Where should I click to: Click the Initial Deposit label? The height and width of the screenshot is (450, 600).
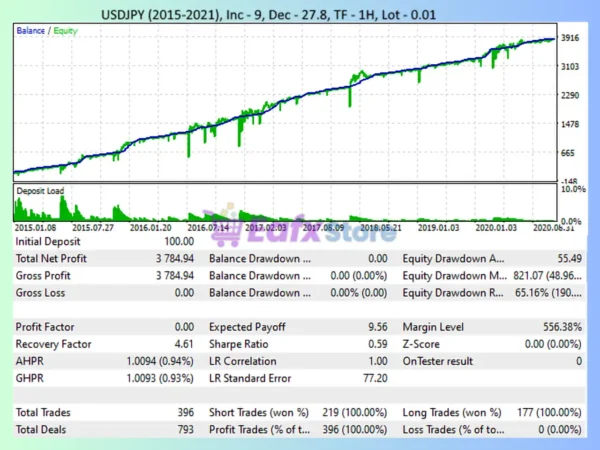click(48, 242)
